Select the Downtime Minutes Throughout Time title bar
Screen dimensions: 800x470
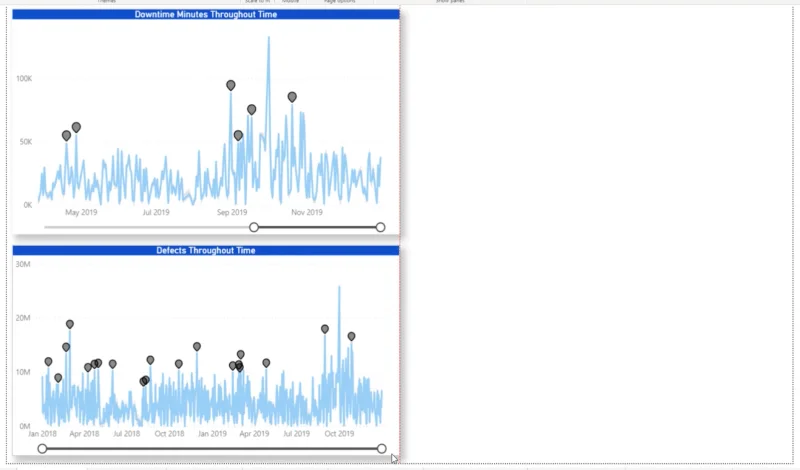pos(206,14)
